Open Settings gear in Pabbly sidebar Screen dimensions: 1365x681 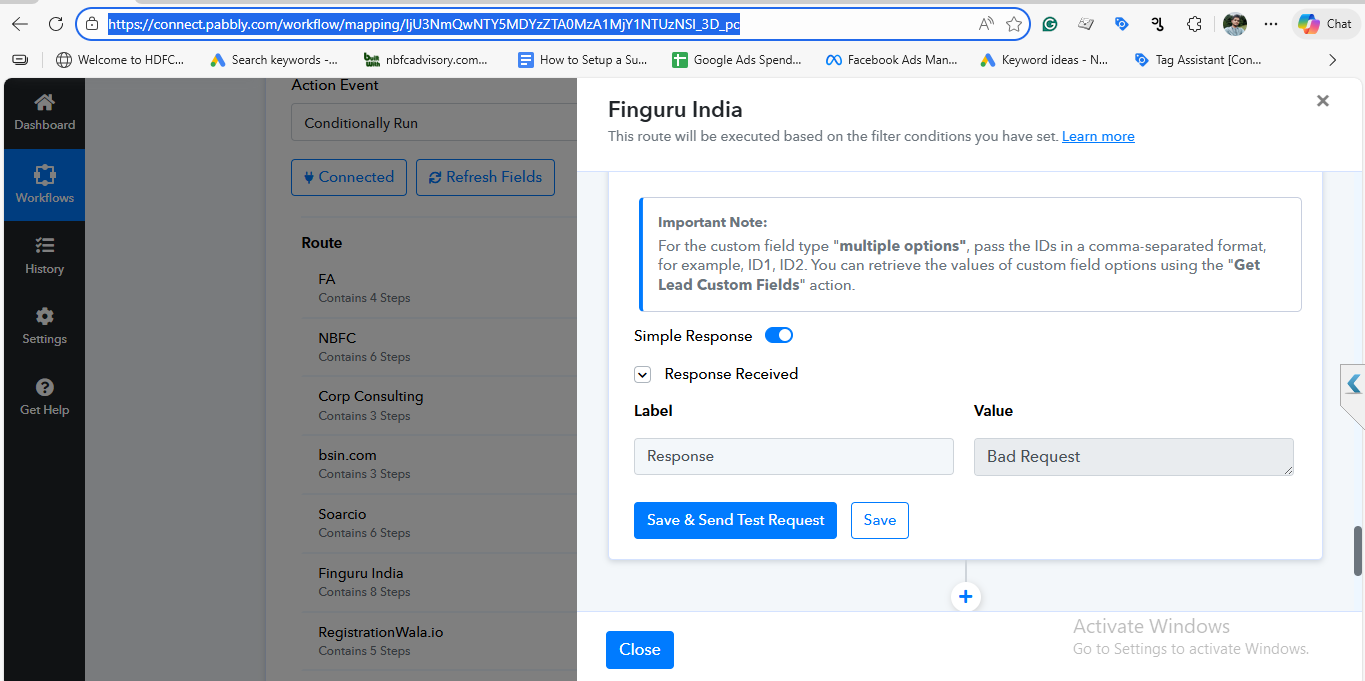(44, 326)
